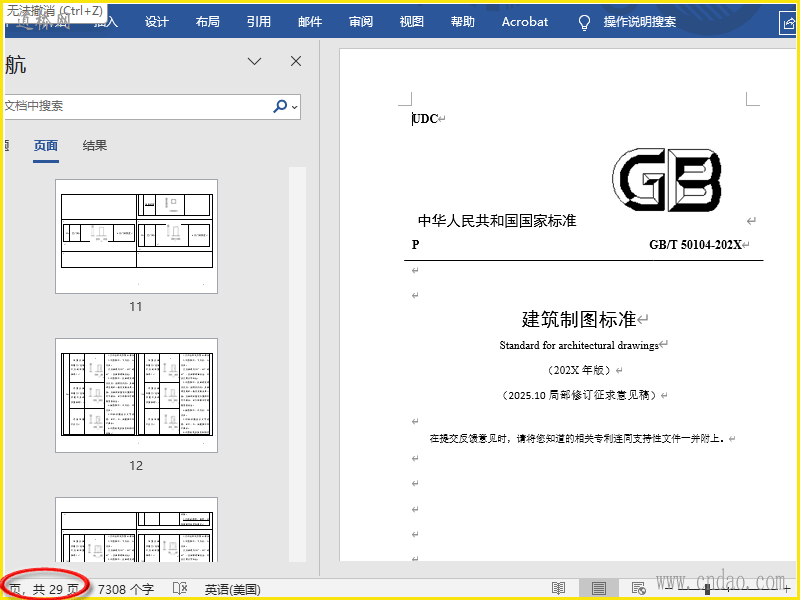Image resolution: width=800 pixels, height=600 pixels.
Task: Close the navigation pane
Action: pos(295,61)
